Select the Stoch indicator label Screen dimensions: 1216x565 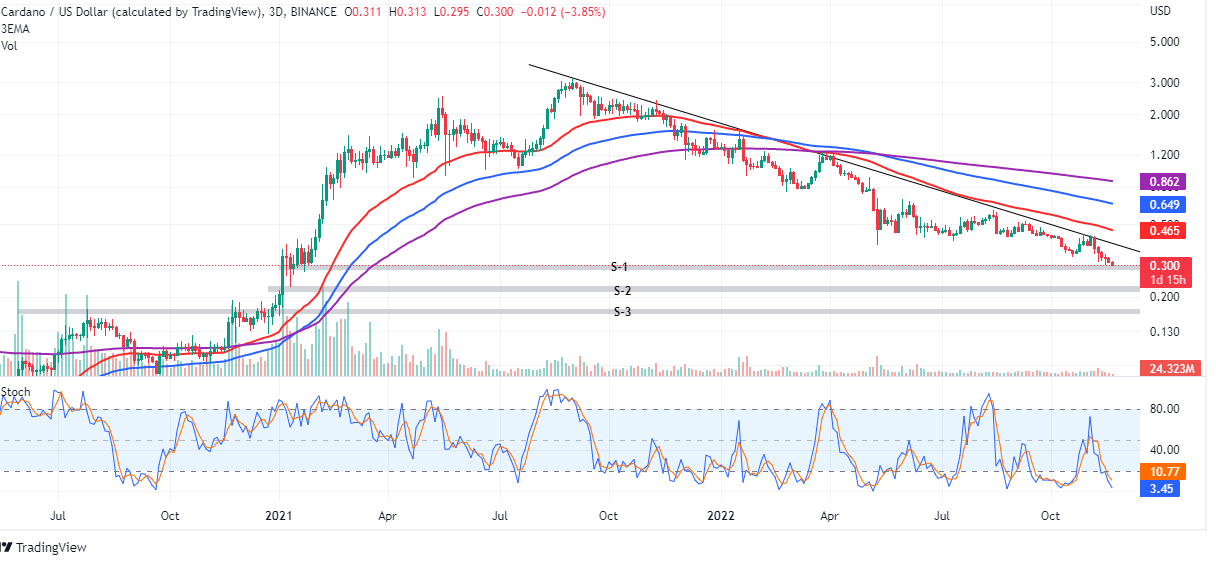coord(16,392)
